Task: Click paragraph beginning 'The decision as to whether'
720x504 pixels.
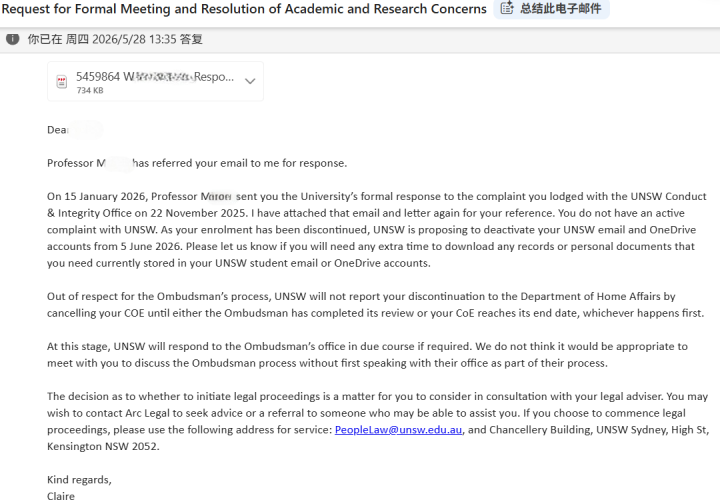Action: pos(378,421)
